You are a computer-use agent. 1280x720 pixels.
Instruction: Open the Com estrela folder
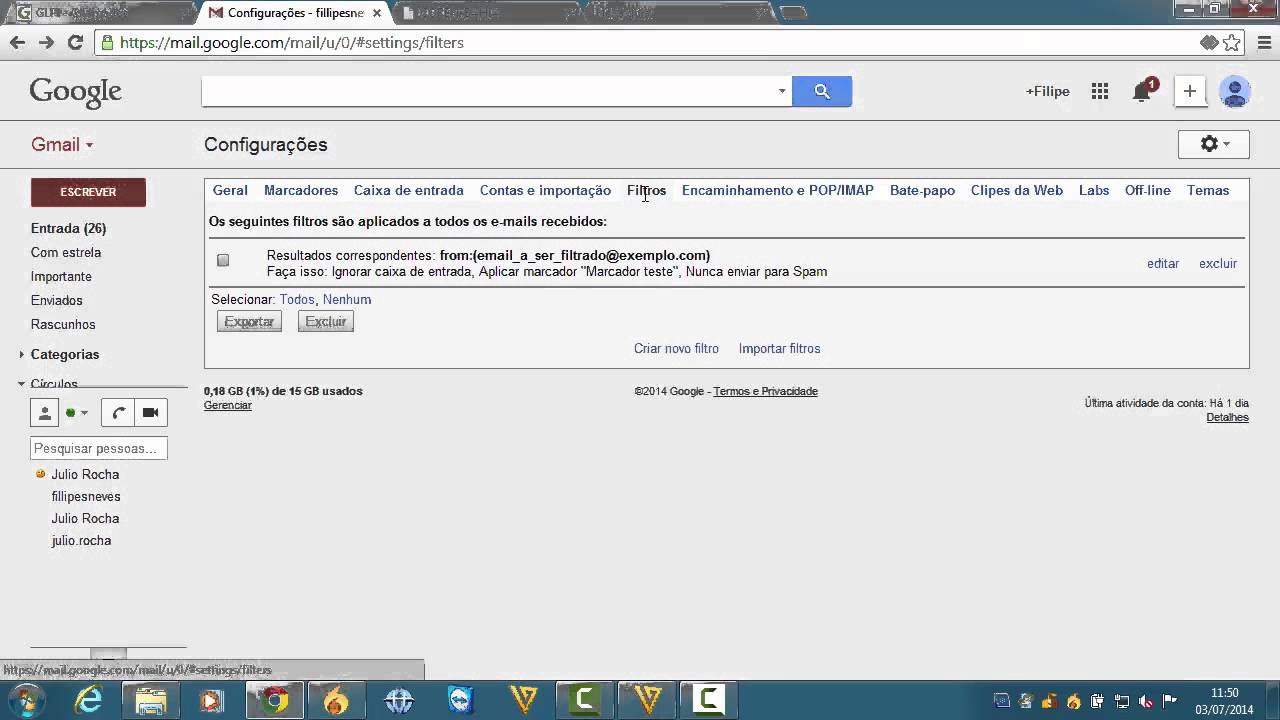[66, 252]
